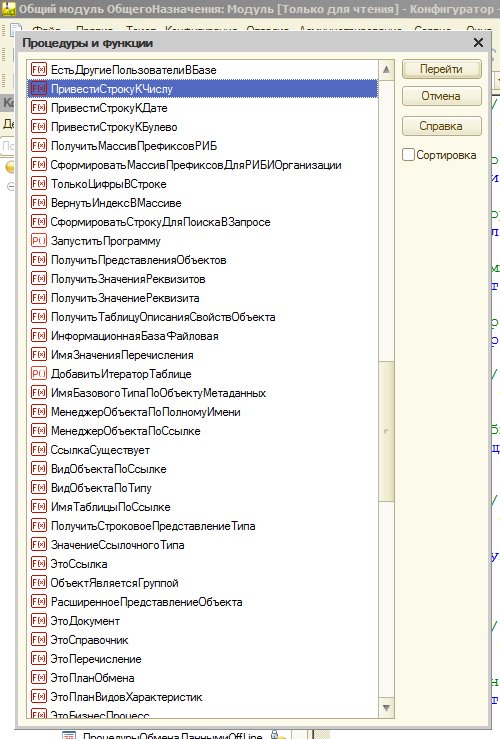Click function icon beside ЭтоДокумент
This screenshot has height=739, width=500.
tap(39, 621)
